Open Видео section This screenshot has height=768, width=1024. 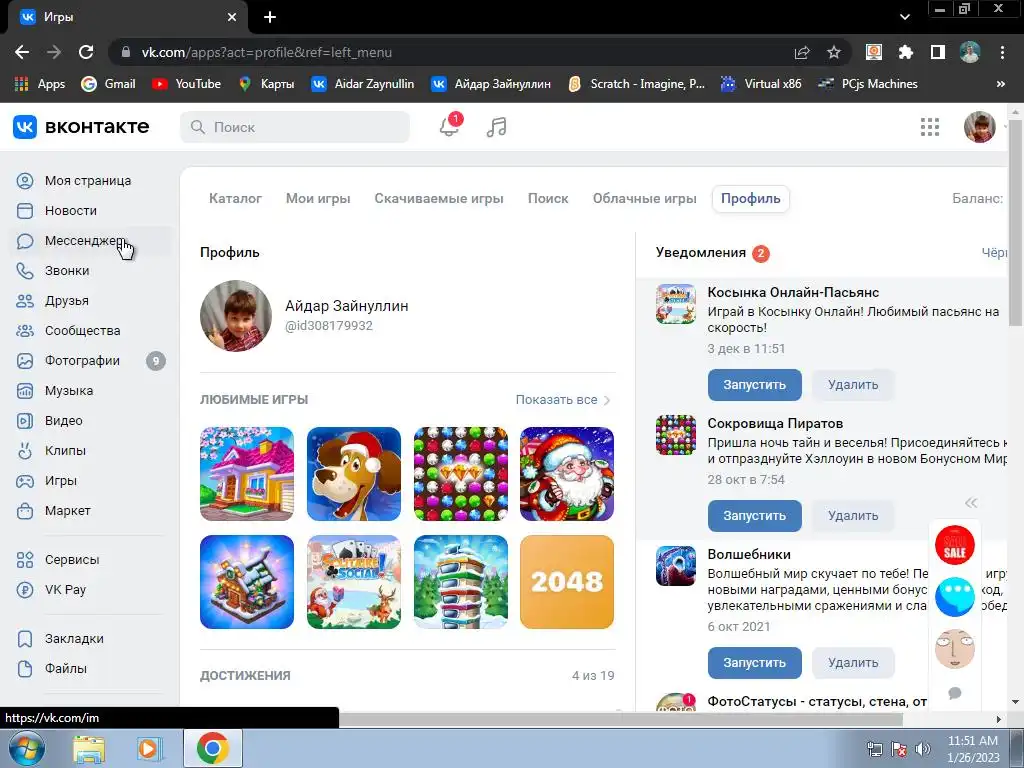63,421
